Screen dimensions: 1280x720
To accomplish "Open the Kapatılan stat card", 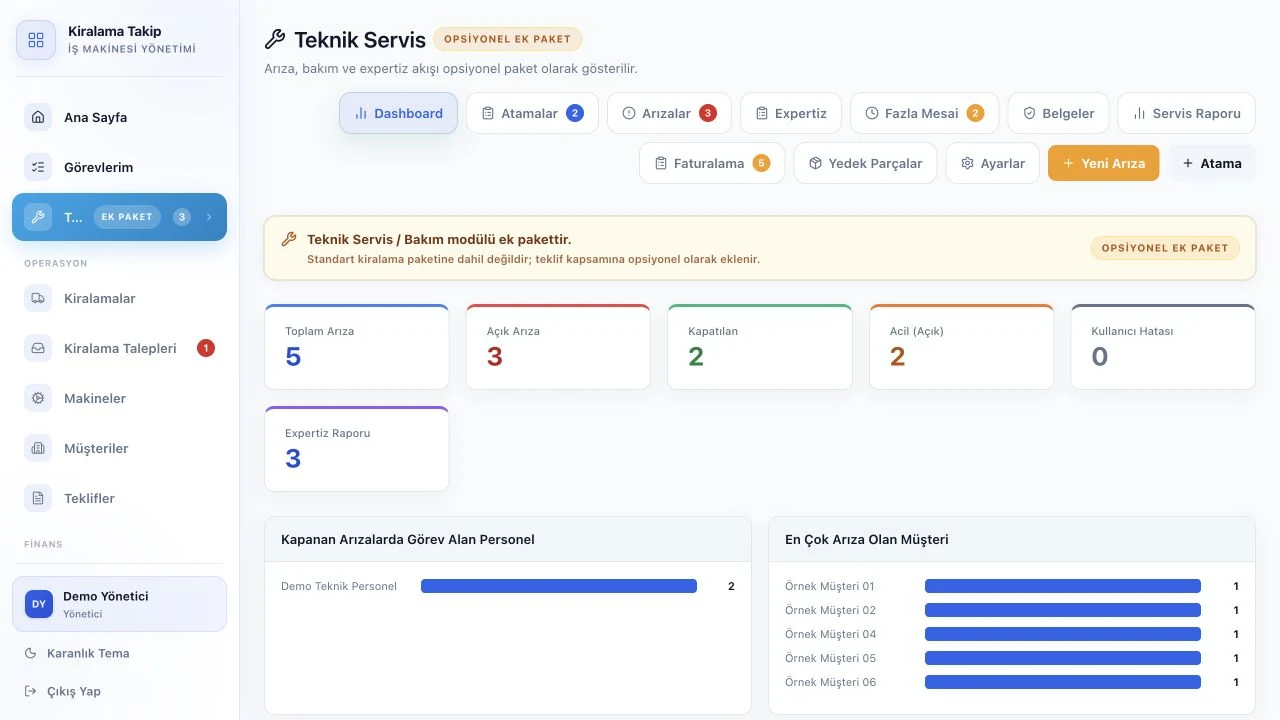I will 760,347.
